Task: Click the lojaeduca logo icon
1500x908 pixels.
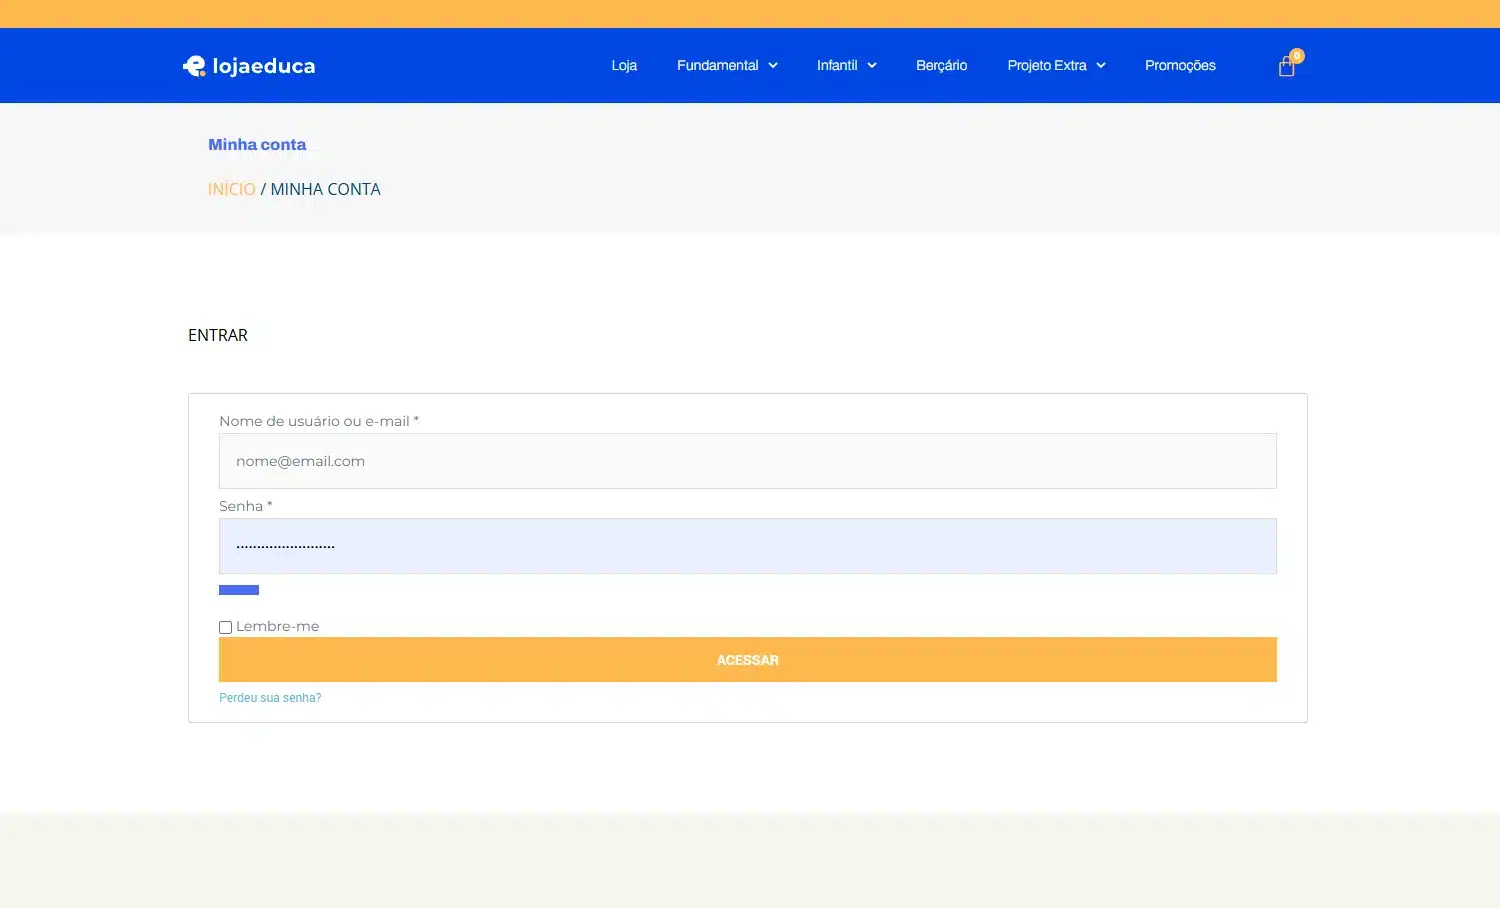Action: 194,66
